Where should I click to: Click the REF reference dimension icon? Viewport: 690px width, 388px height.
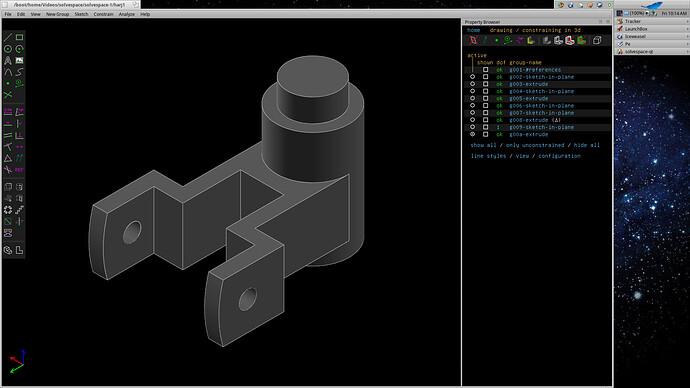(x=19, y=169)
